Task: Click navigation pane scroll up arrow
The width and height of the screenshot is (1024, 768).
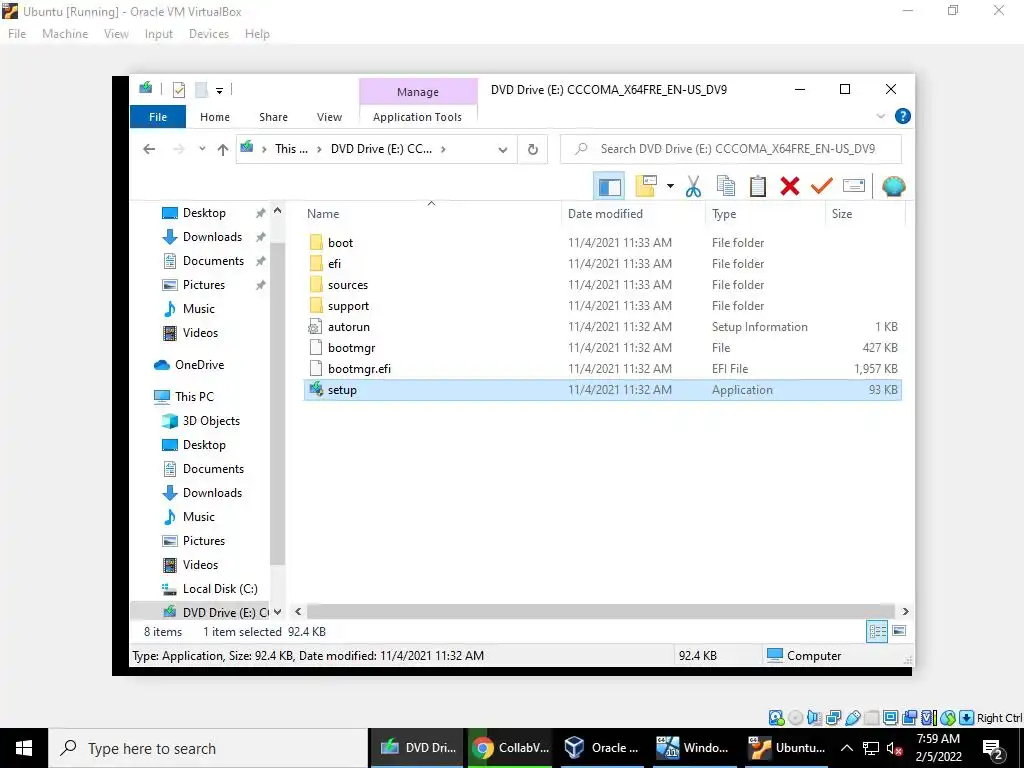Action: pyautogui.click(x=277, y=211)
